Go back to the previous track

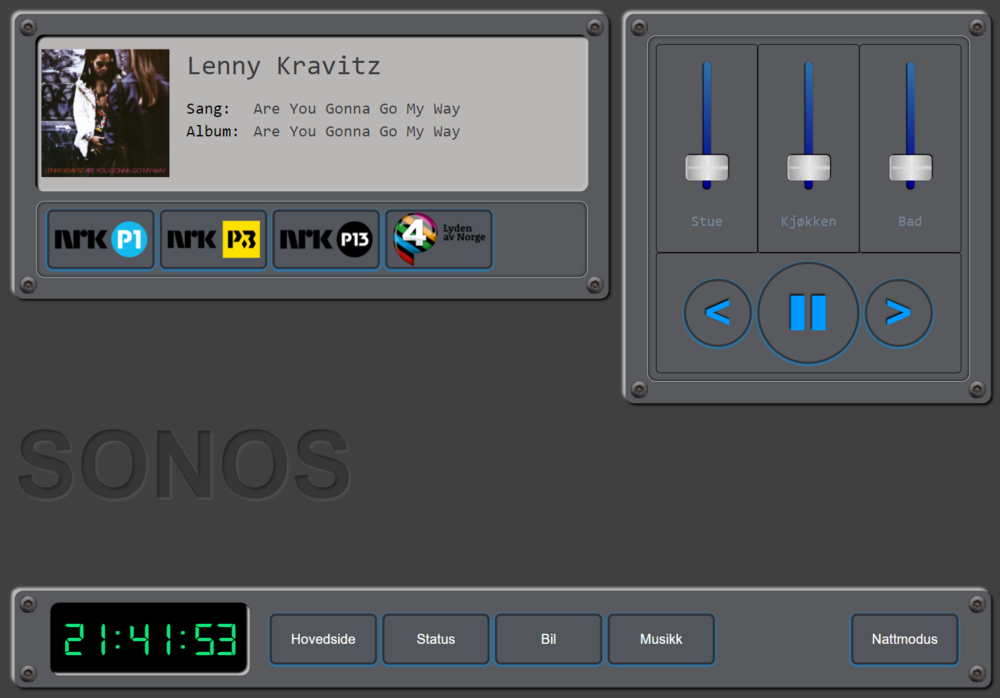point(717,313)
